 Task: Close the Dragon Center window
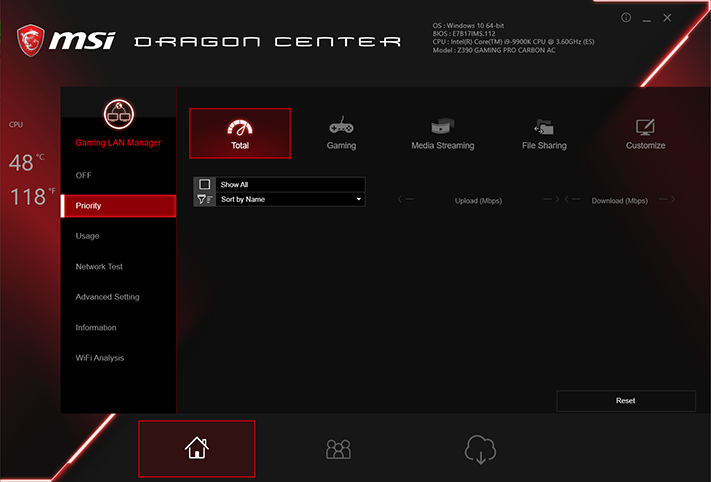click(667, 18)
